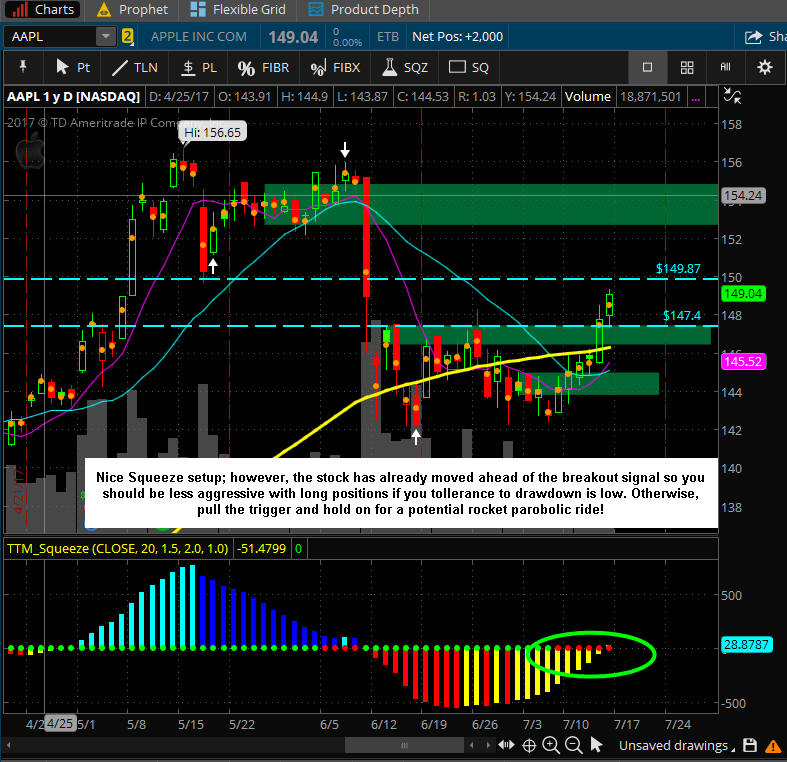The image size is (787, 762).
Task: Switch to the Prophet tab
Action: coord(133,10)
